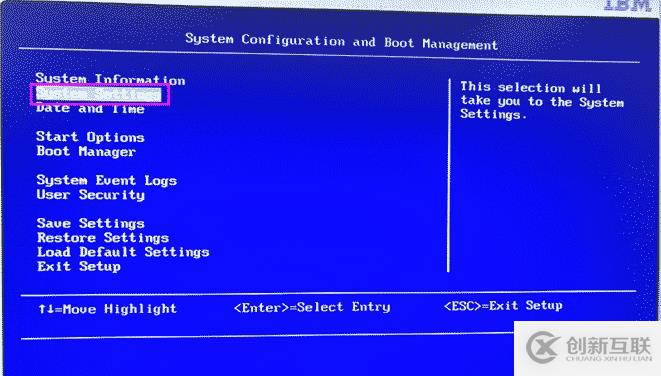This screenshot has width=661, height=376.
Task: Choose Date and Time option
Action: pyautogui.click(x=90, y=109)
